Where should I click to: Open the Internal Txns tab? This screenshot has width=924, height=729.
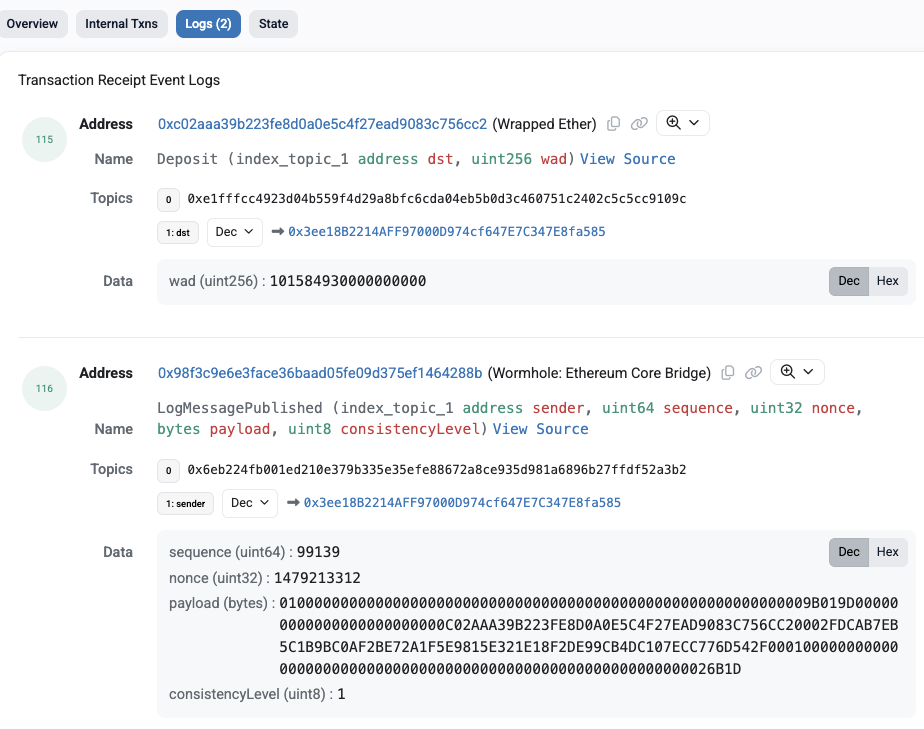121,24
